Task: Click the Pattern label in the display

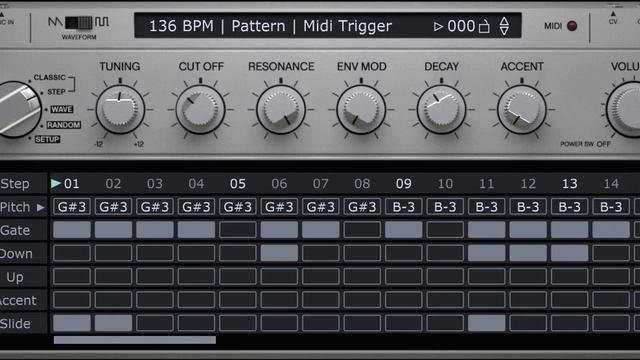Action: click(258, 26)
